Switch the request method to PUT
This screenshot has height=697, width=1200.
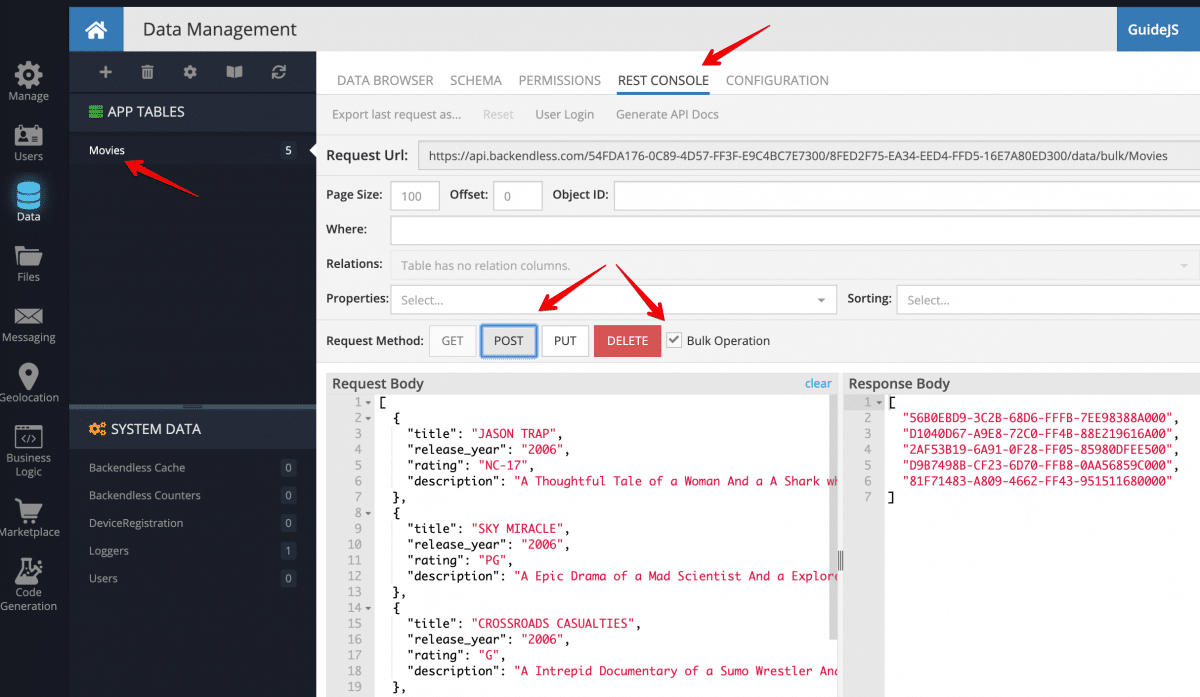(x=565, y=340)
